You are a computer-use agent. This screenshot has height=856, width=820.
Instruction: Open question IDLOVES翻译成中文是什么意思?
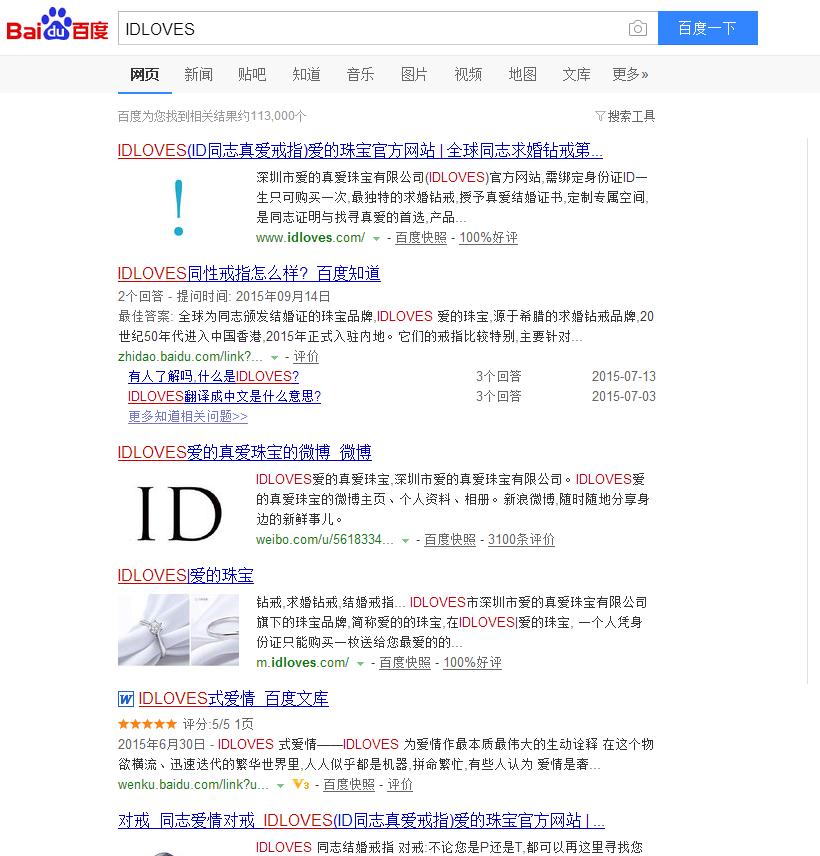click(224, 396)
